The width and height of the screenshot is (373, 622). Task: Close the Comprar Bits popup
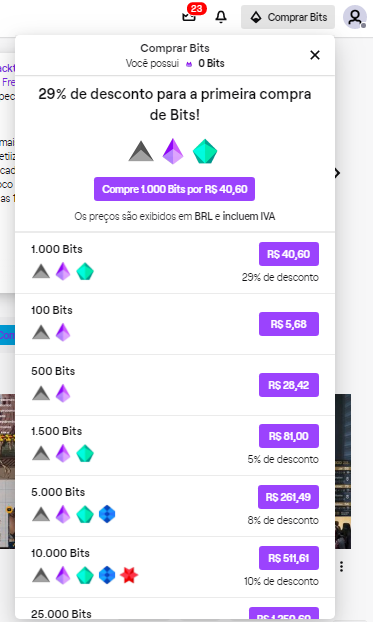(x=315, y=55)
